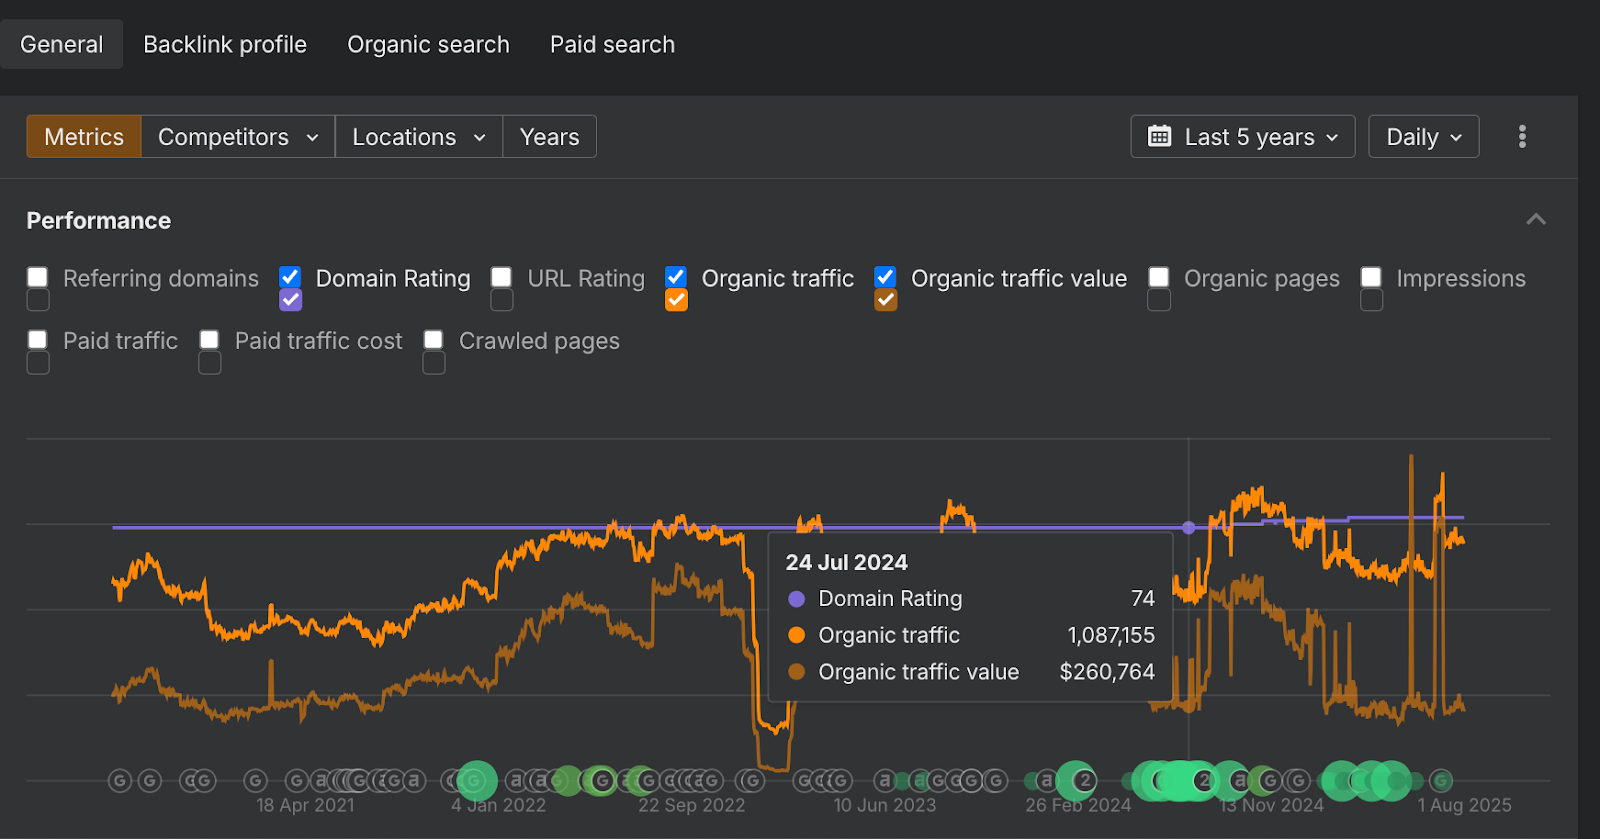Click the first Google update marker on timeline
1600x839 pixels.
(120, 780)
